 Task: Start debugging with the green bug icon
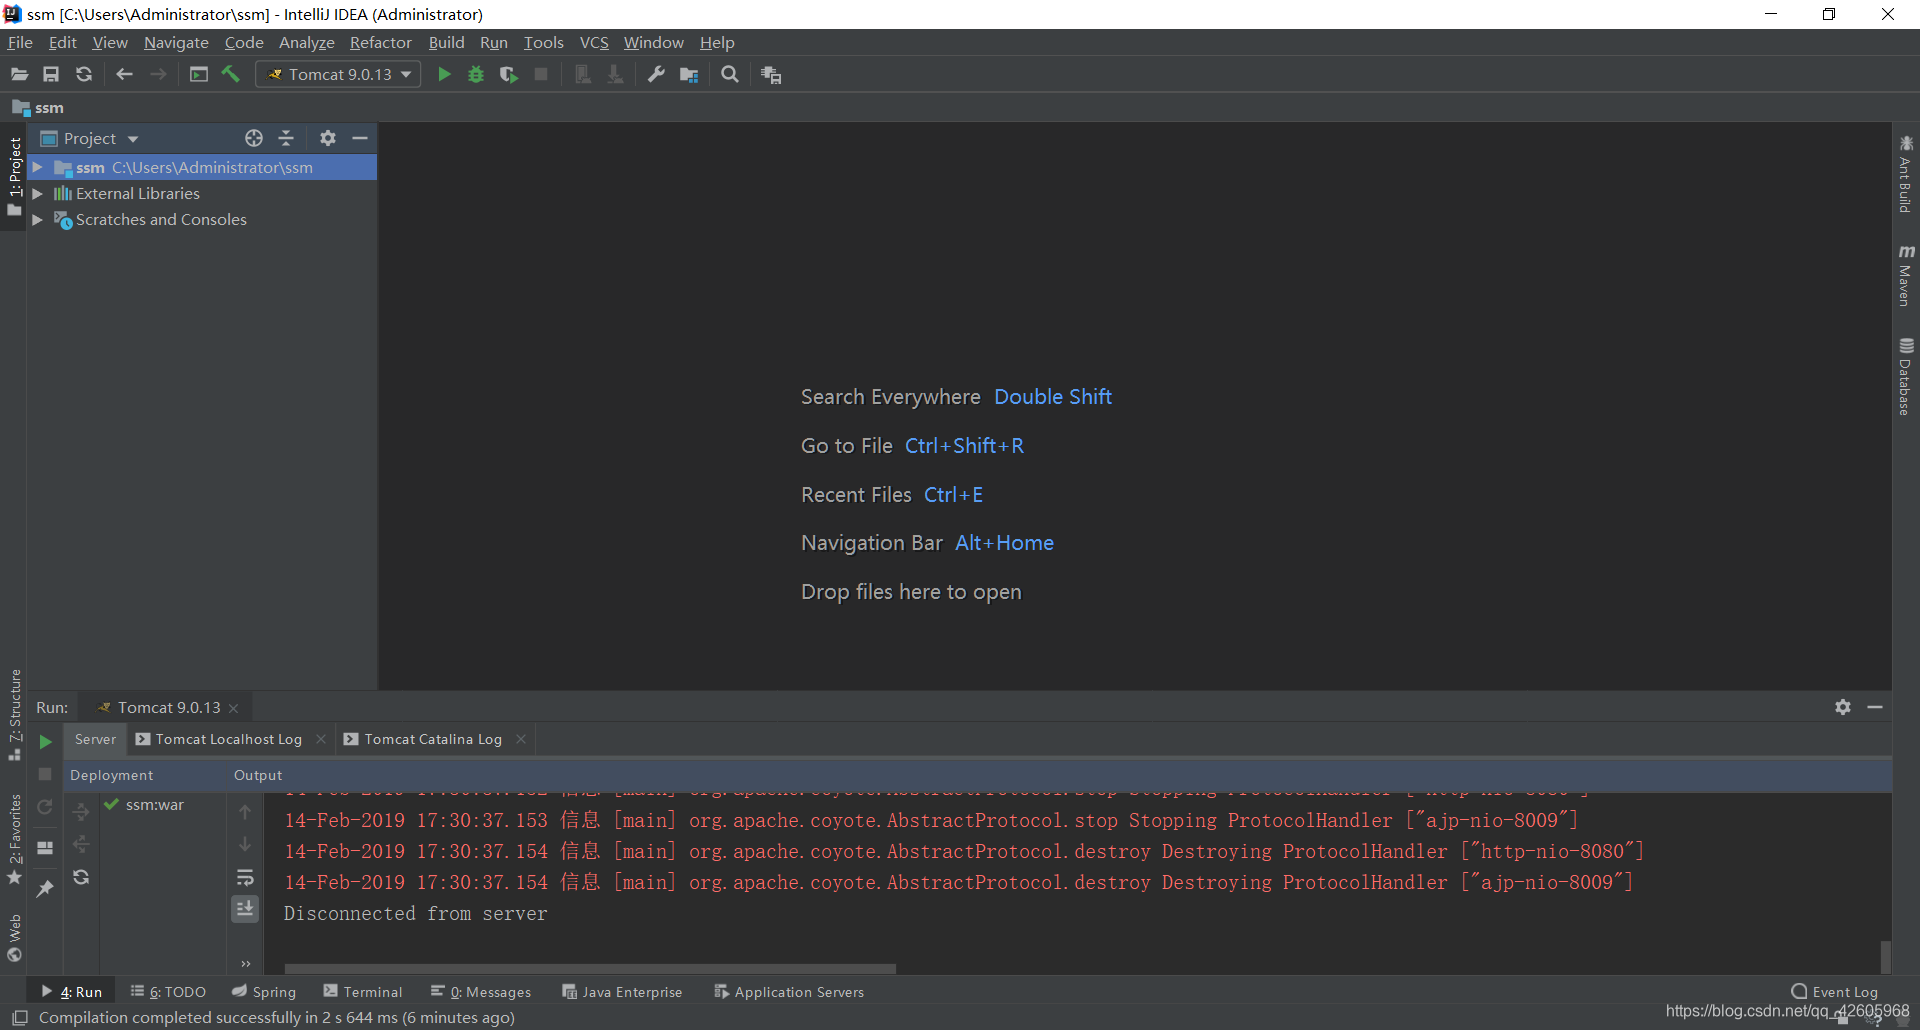476,74
